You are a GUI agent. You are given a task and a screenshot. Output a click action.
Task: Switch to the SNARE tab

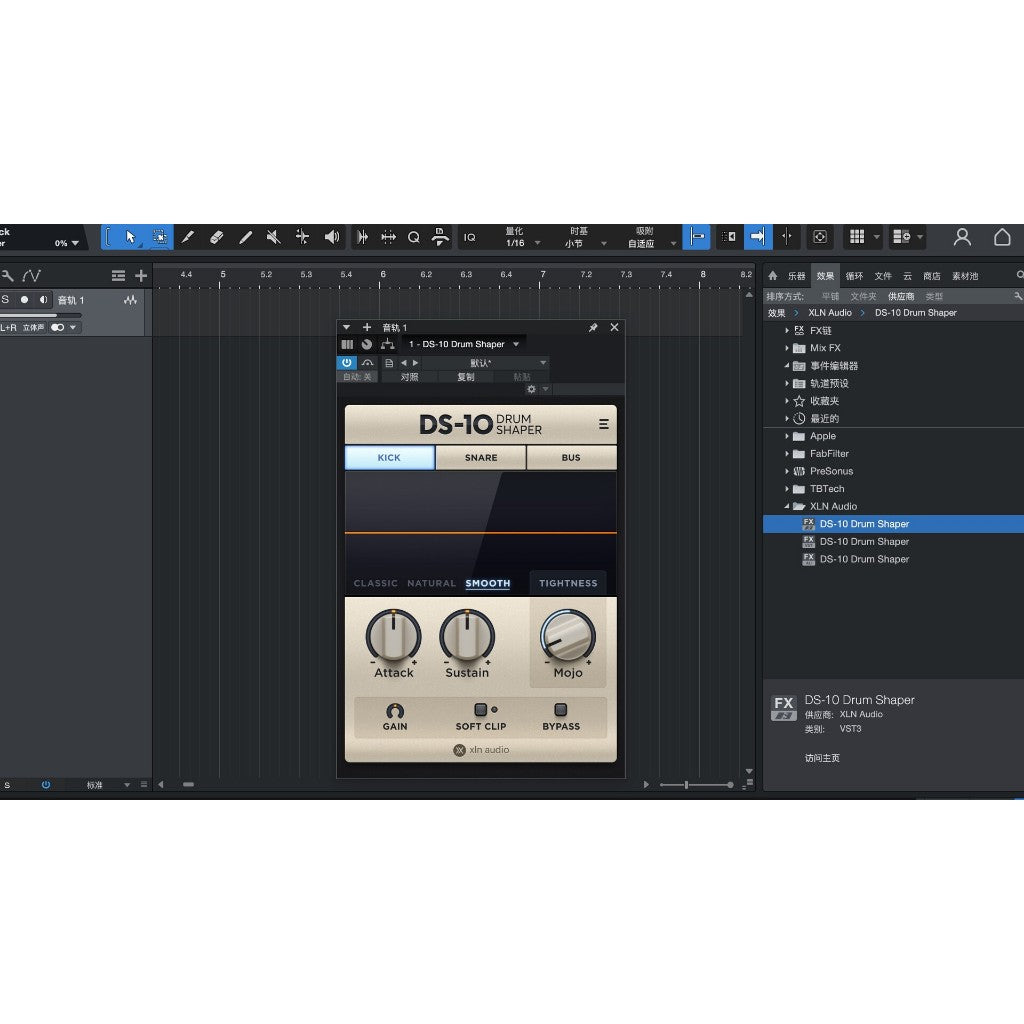click(x=480, y=457)
